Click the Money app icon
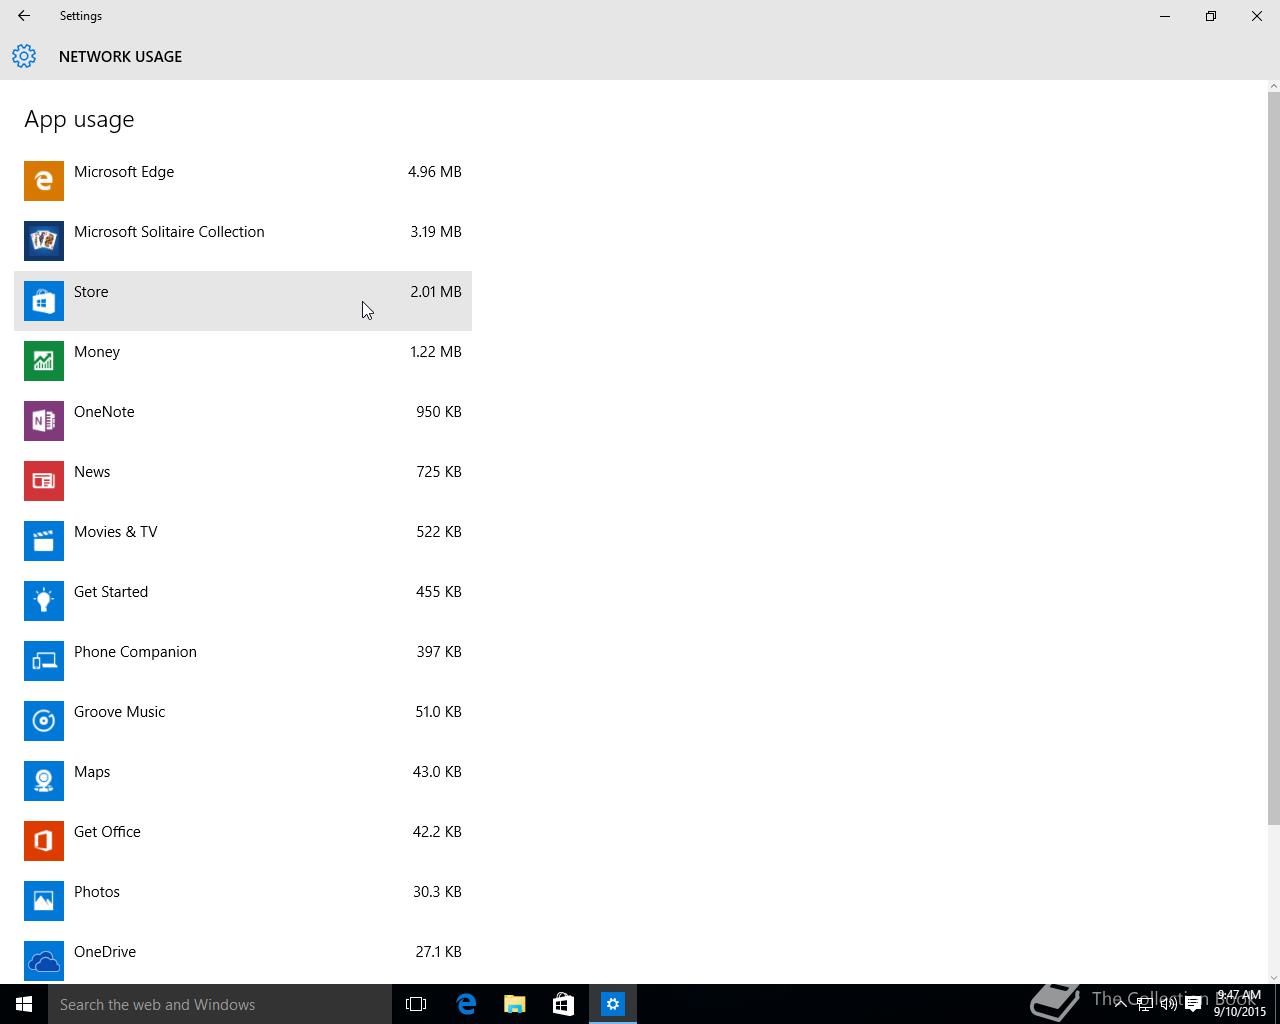Viewport: 1280px width, 1024px height. (44, 361)
